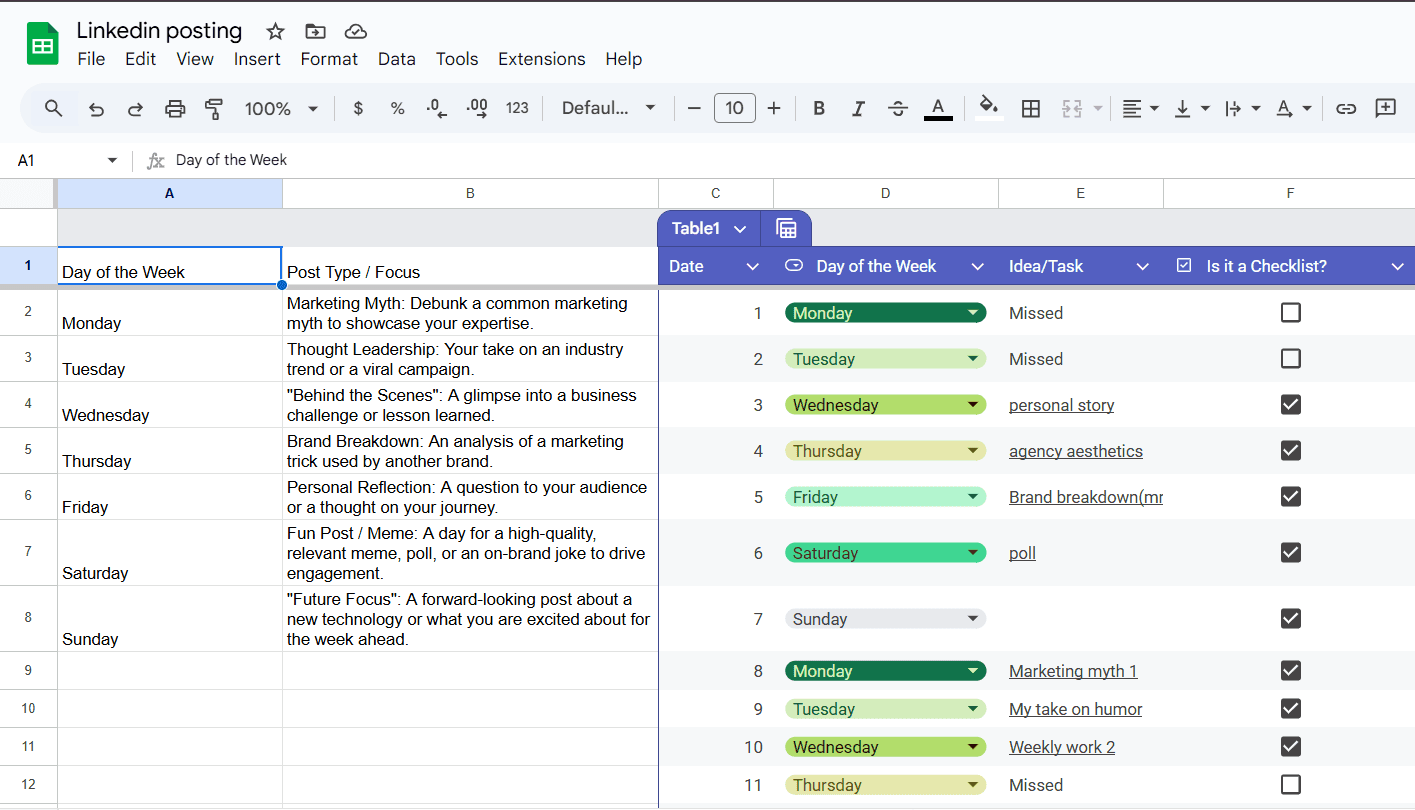Open the text color picker
Screen dimensions: 1415x810
click(938, 108)
